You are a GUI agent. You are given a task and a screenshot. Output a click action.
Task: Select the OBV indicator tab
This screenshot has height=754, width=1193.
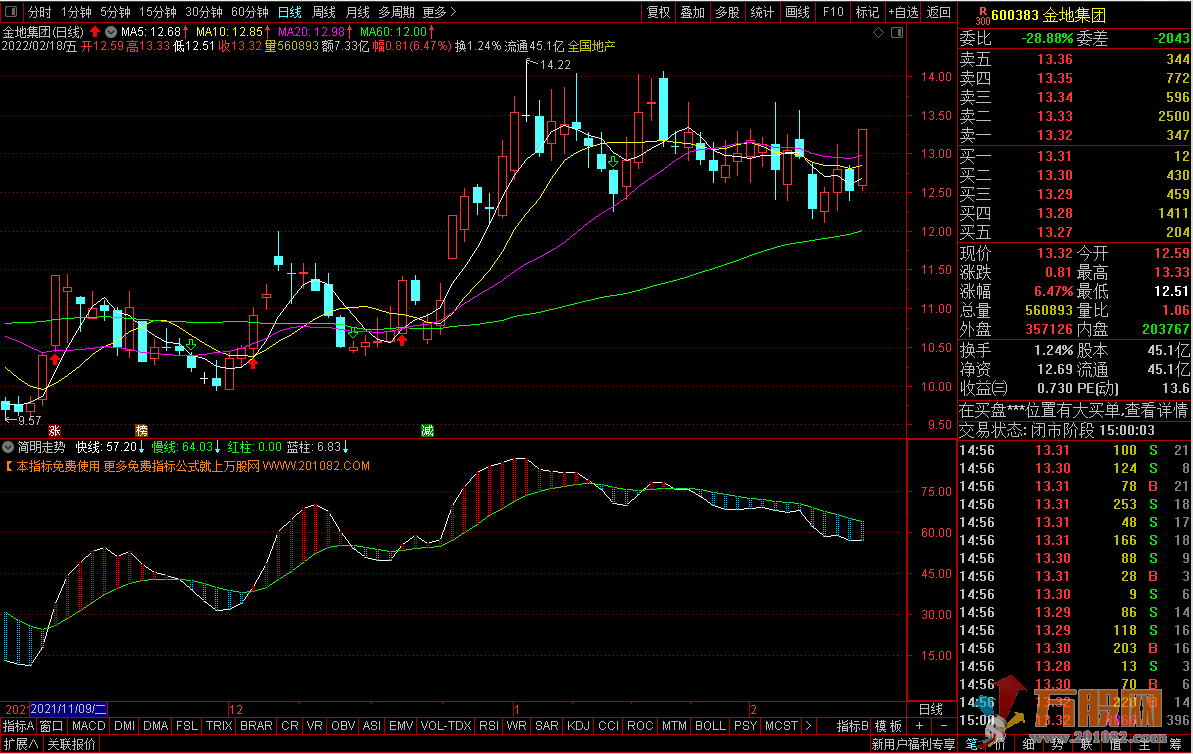pyautogui.click(x=343, y=726)
